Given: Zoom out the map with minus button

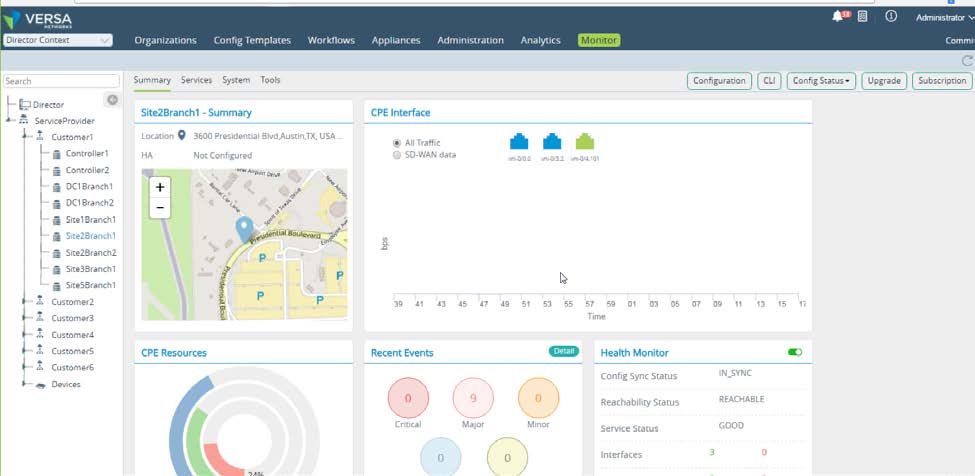Looking at the screenshot, I should click(x=160, y=208).
